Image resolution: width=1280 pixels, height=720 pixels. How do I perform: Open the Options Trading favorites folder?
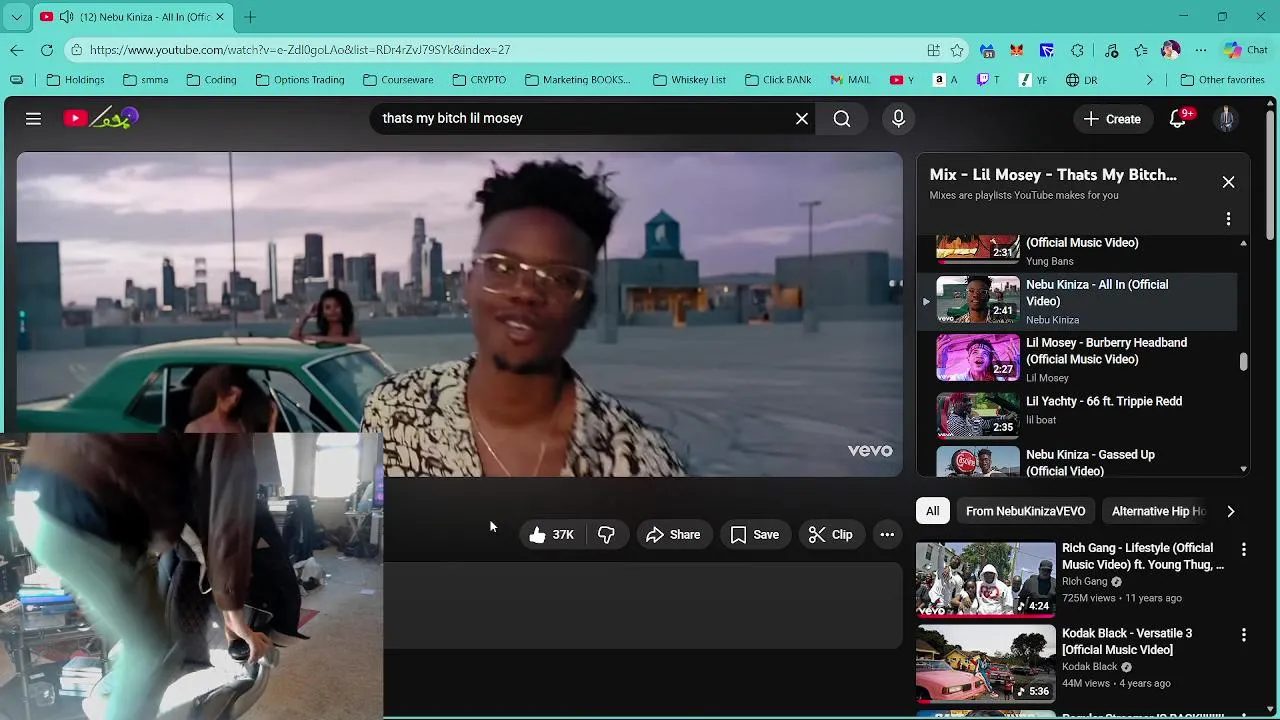(x=299, y=80)
